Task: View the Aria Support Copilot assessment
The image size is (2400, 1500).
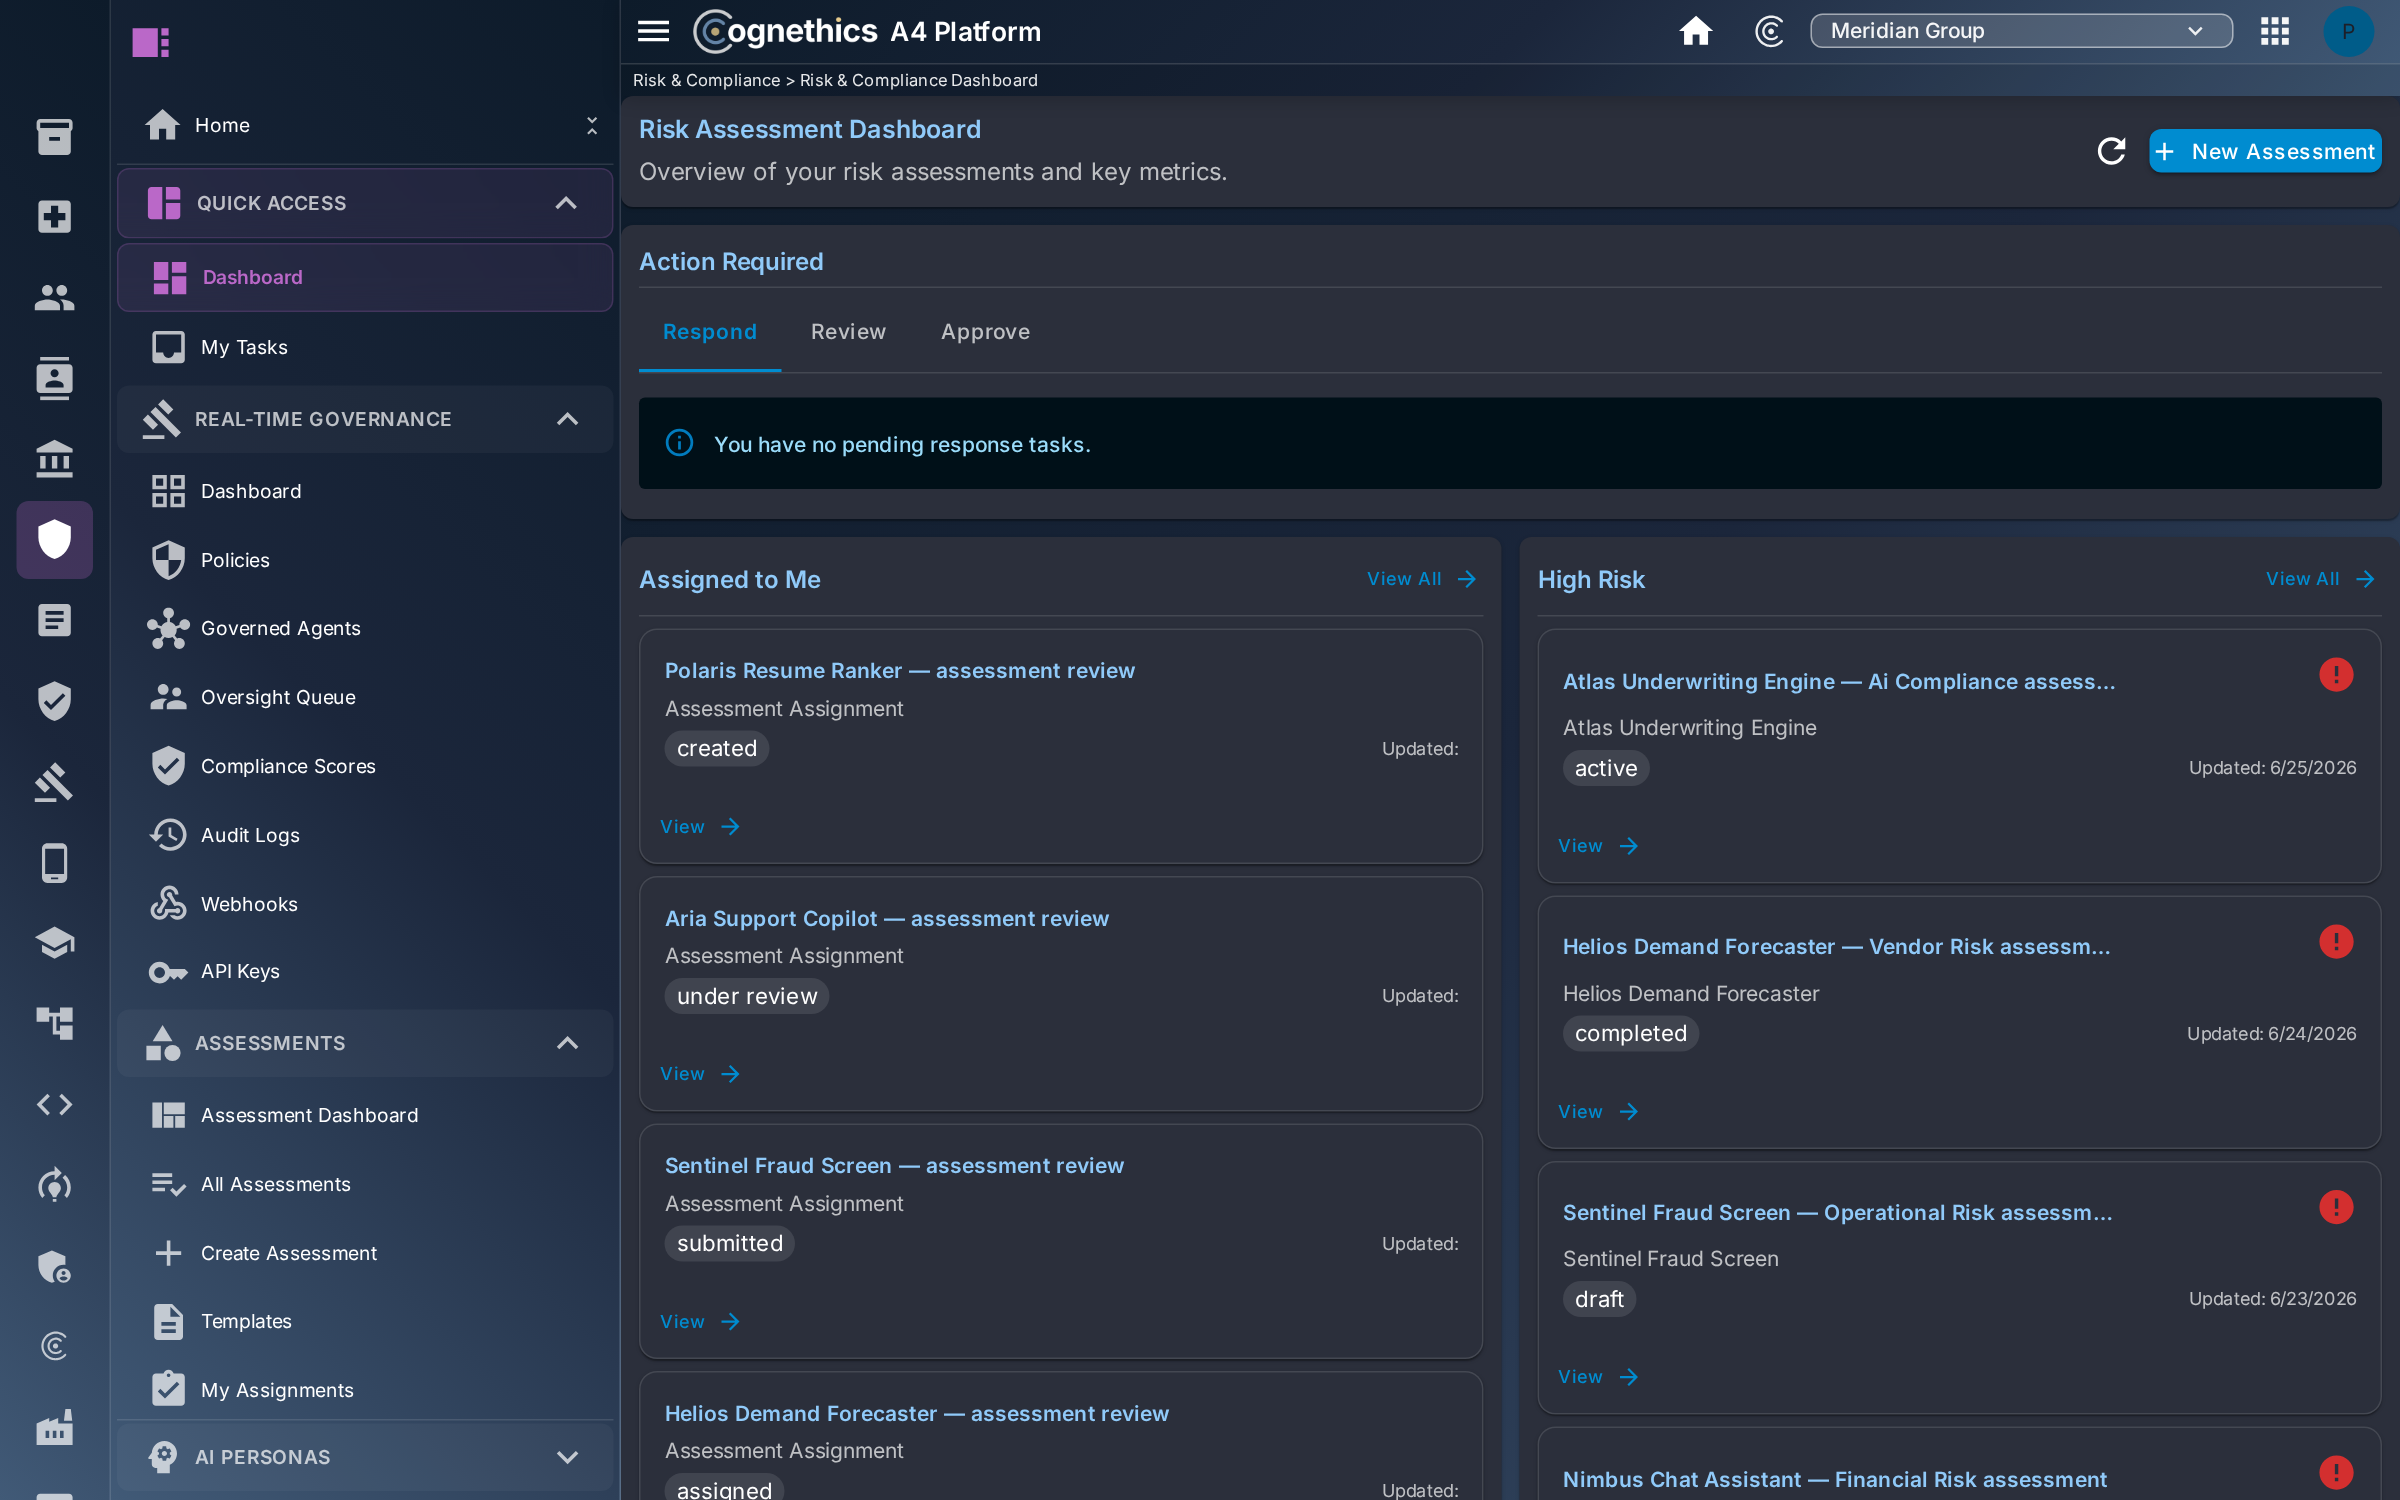Action: [700, 1074]
